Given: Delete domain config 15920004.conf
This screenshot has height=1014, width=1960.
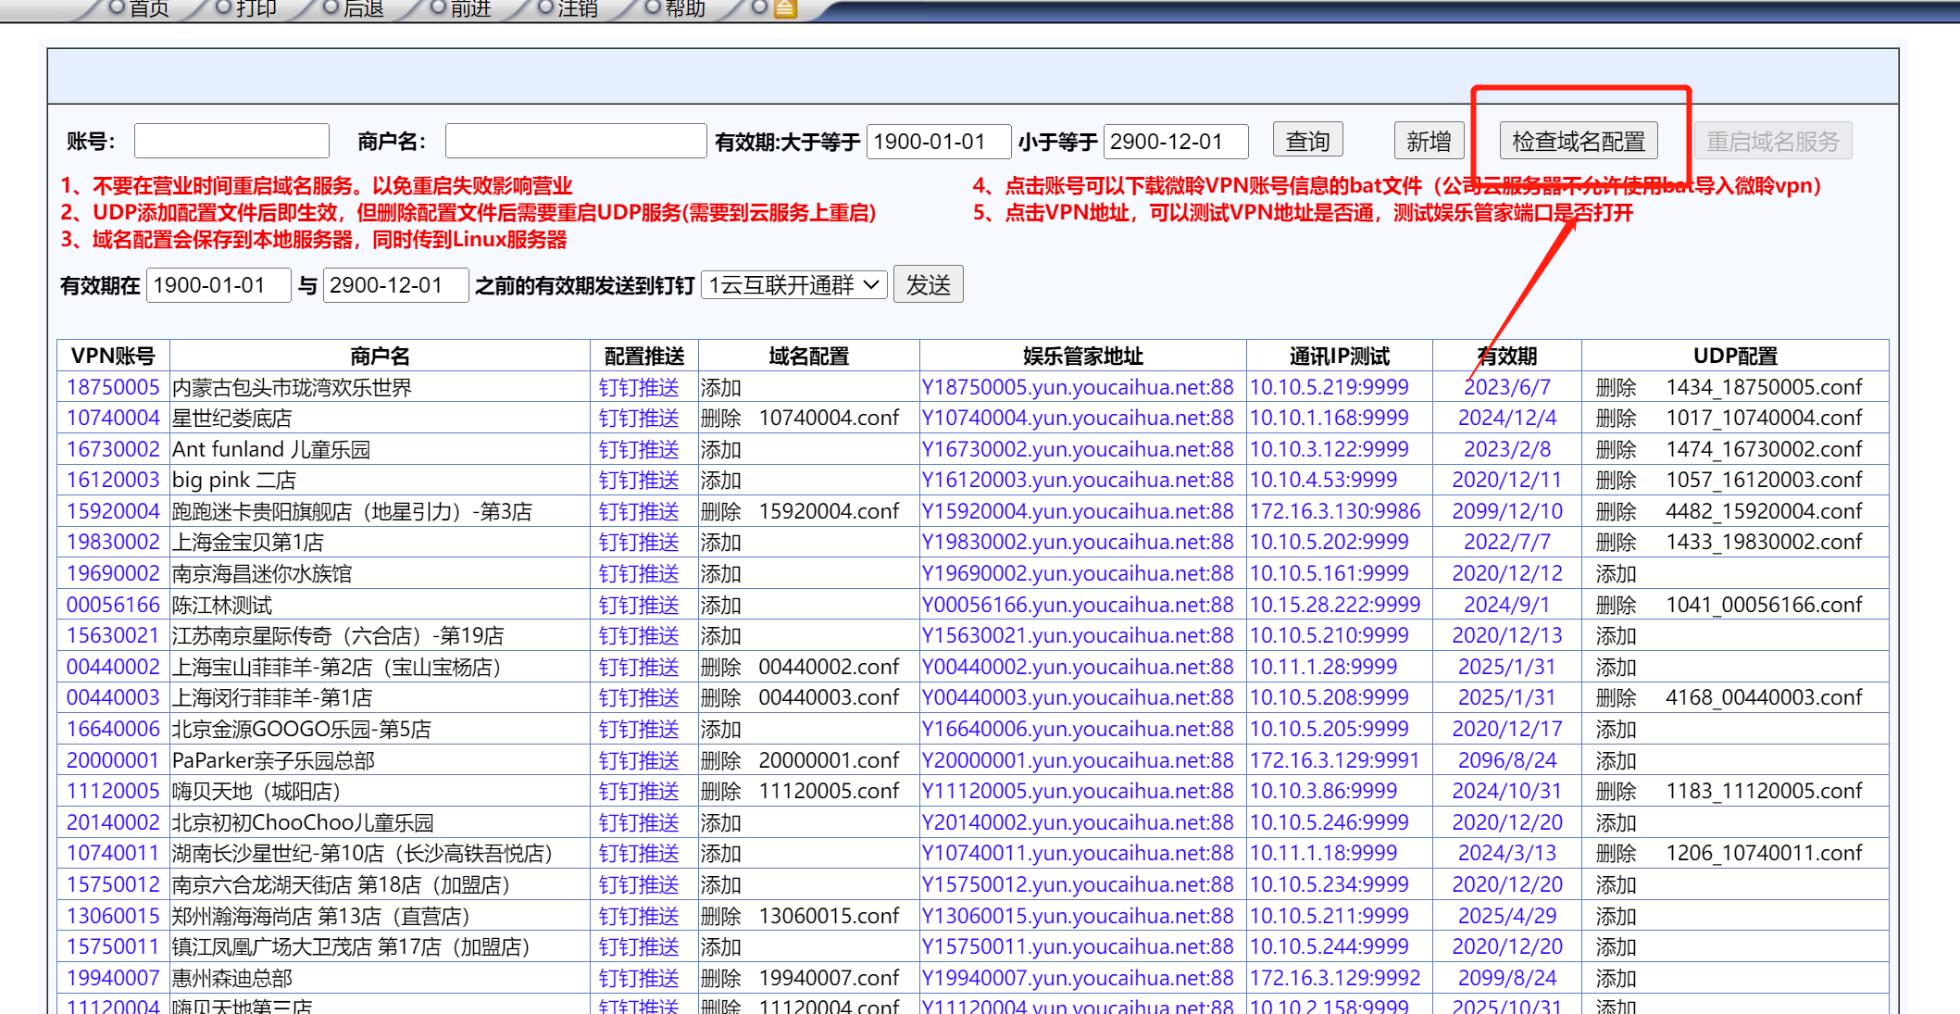Looking at the screenshot, I should click(721, 511).
